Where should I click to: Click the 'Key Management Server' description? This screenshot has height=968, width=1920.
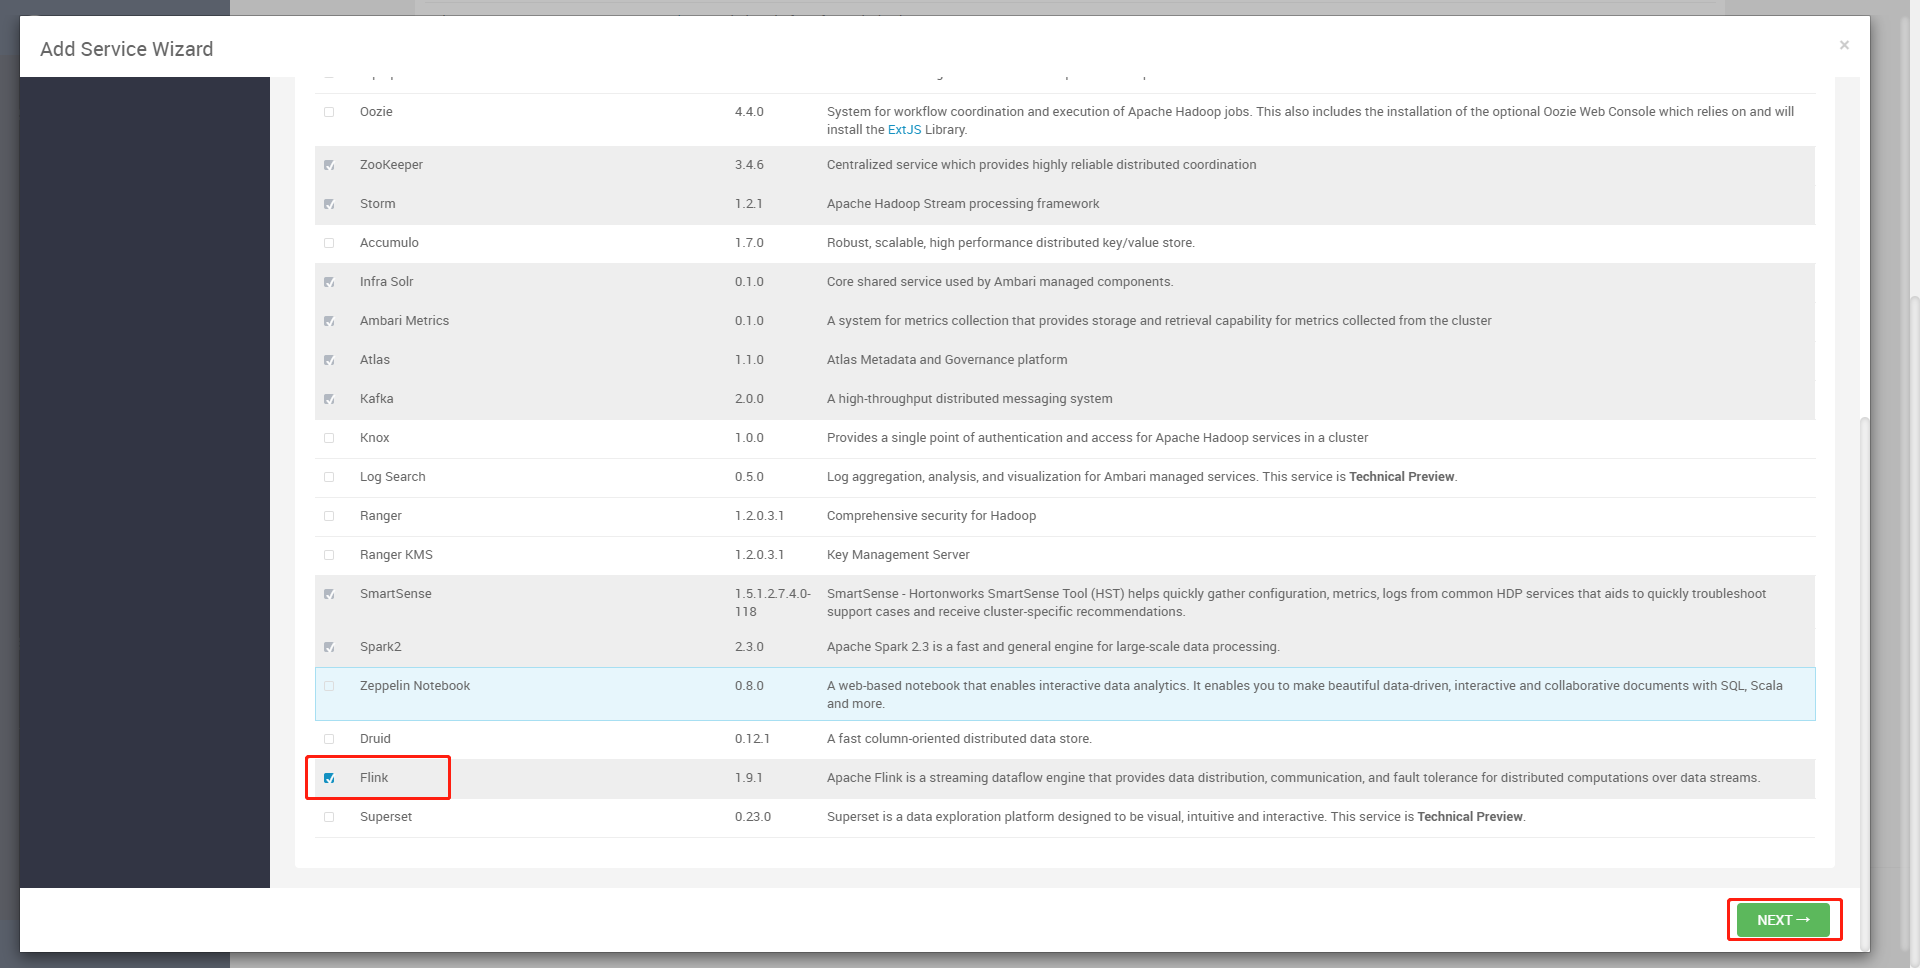tap(898, 555)
